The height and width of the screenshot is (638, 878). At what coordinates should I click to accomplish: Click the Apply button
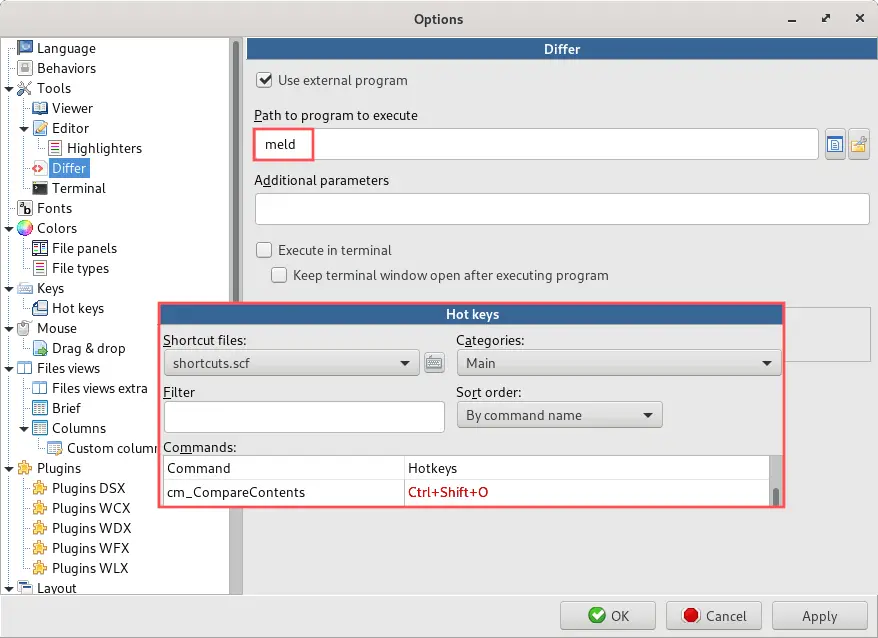[x=820, y=616]
